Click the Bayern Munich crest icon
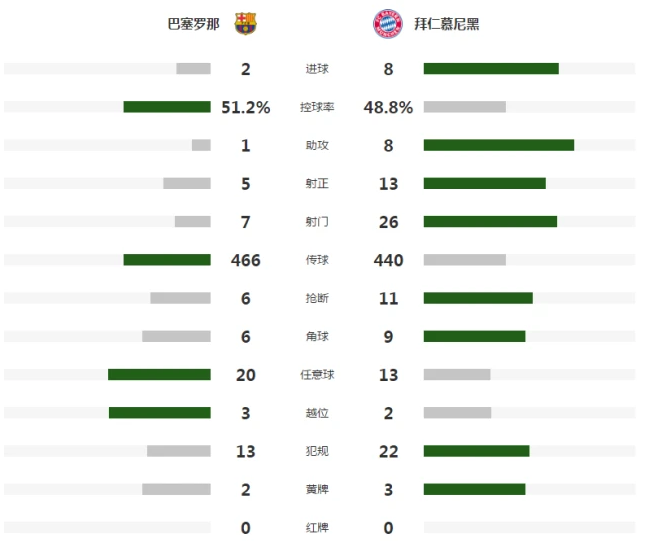Image resolution: width=654 pixels, height=554 pixels. 387,24
